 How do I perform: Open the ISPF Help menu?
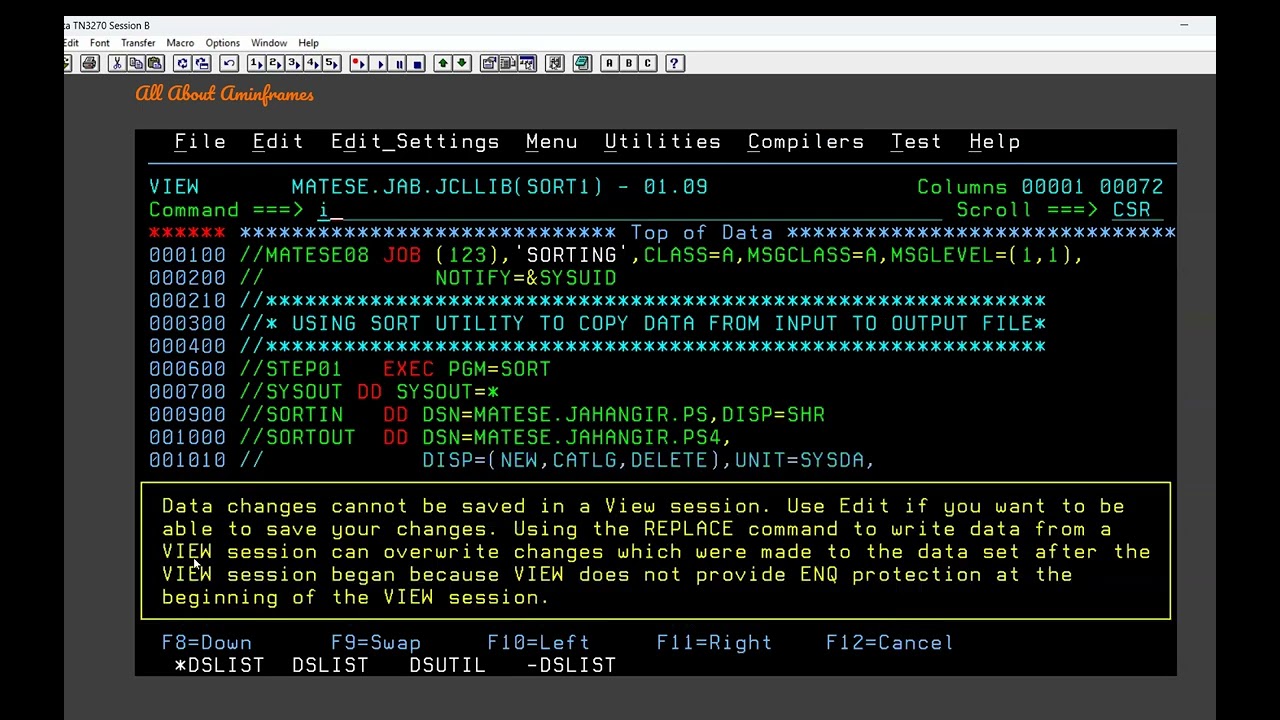[x=995, y=142]
